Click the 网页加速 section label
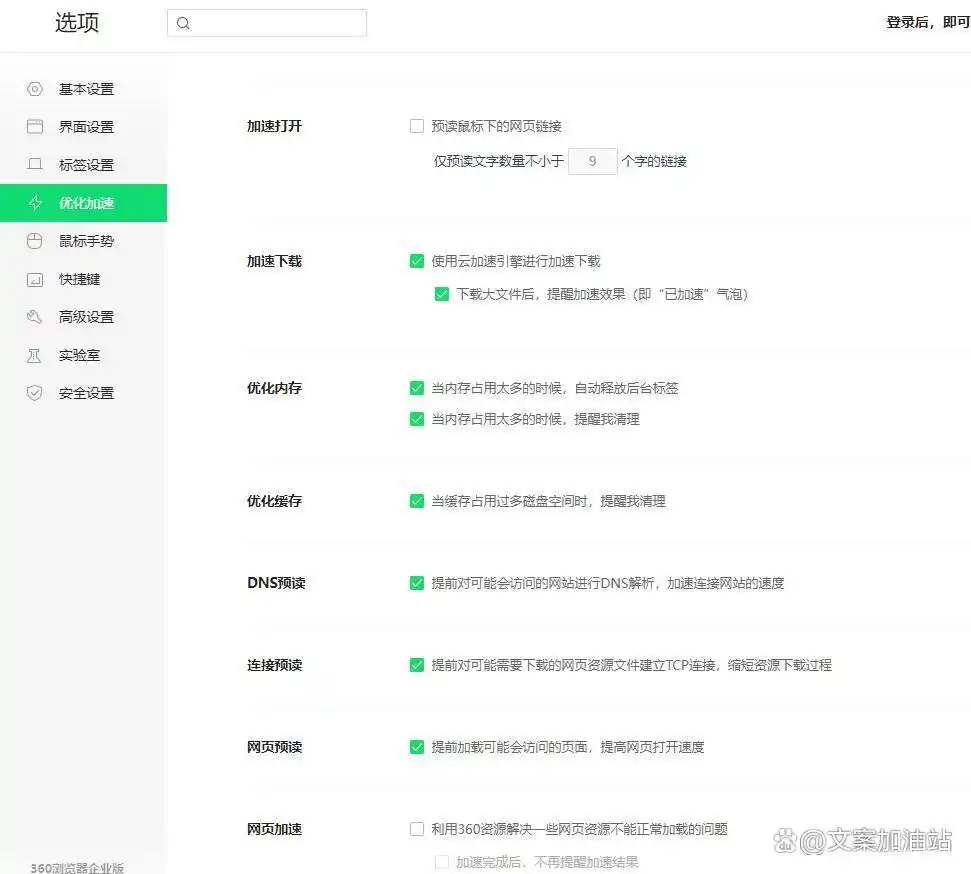 point(274,829)
